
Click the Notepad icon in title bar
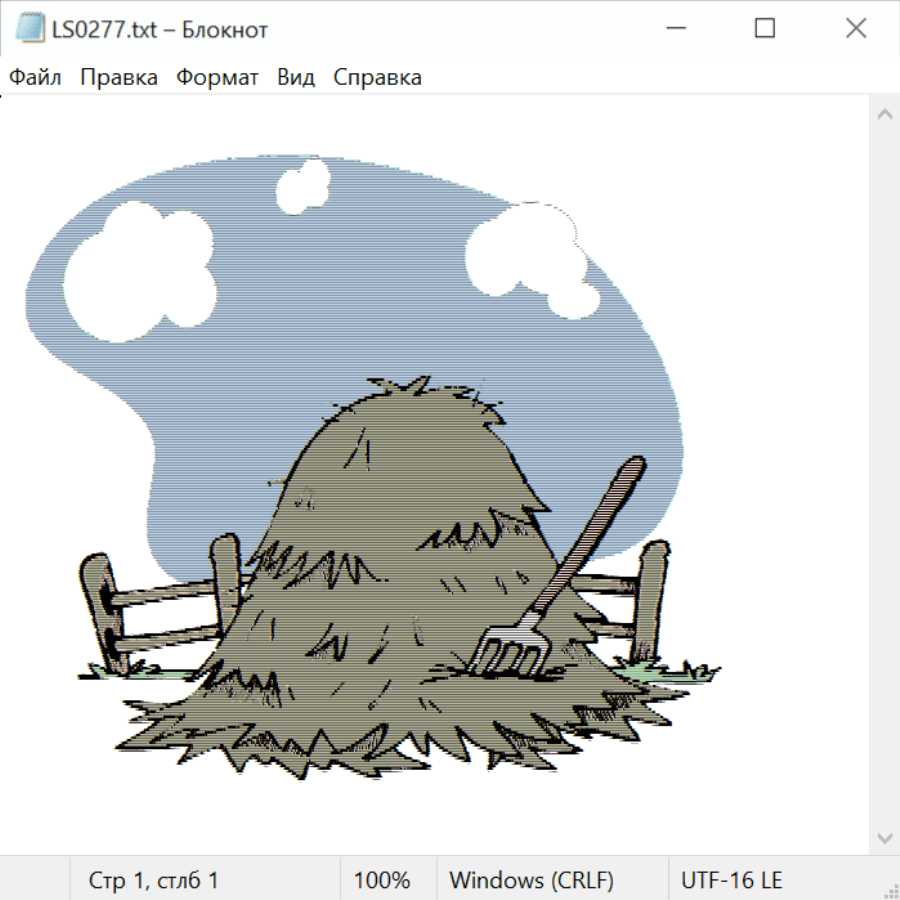click(x=29, y=29)
